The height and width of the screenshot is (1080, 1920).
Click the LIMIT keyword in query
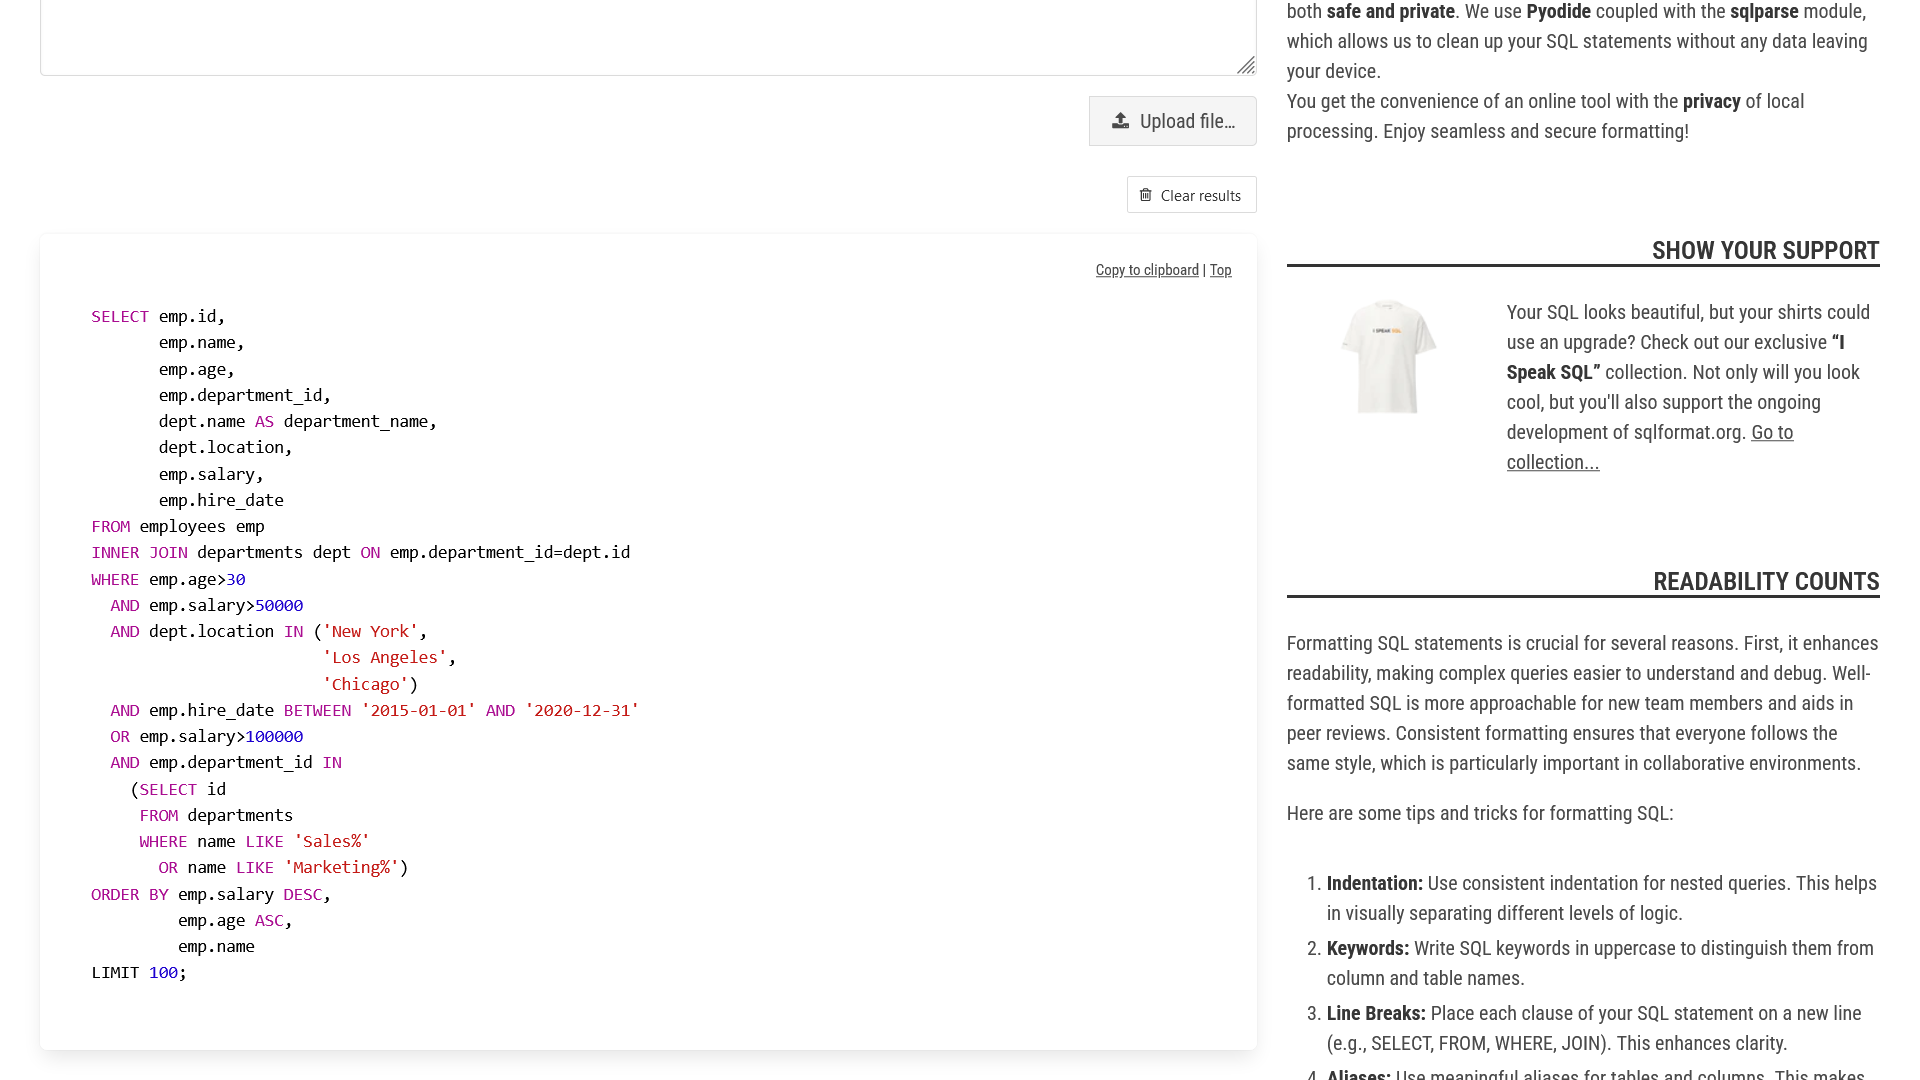(x=115, y=972)
